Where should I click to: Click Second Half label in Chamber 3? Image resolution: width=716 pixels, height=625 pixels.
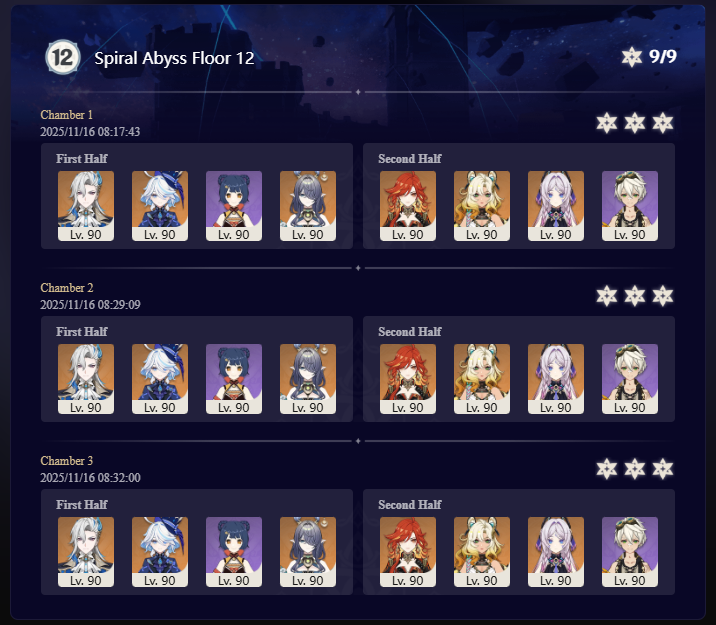pyautogui.click(x=410, y=504)
